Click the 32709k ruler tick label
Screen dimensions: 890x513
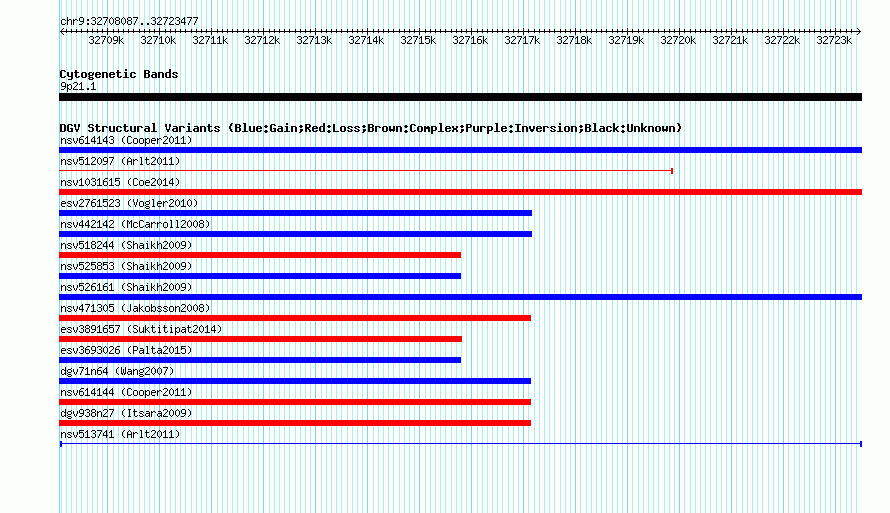click(x=106, y=40)
